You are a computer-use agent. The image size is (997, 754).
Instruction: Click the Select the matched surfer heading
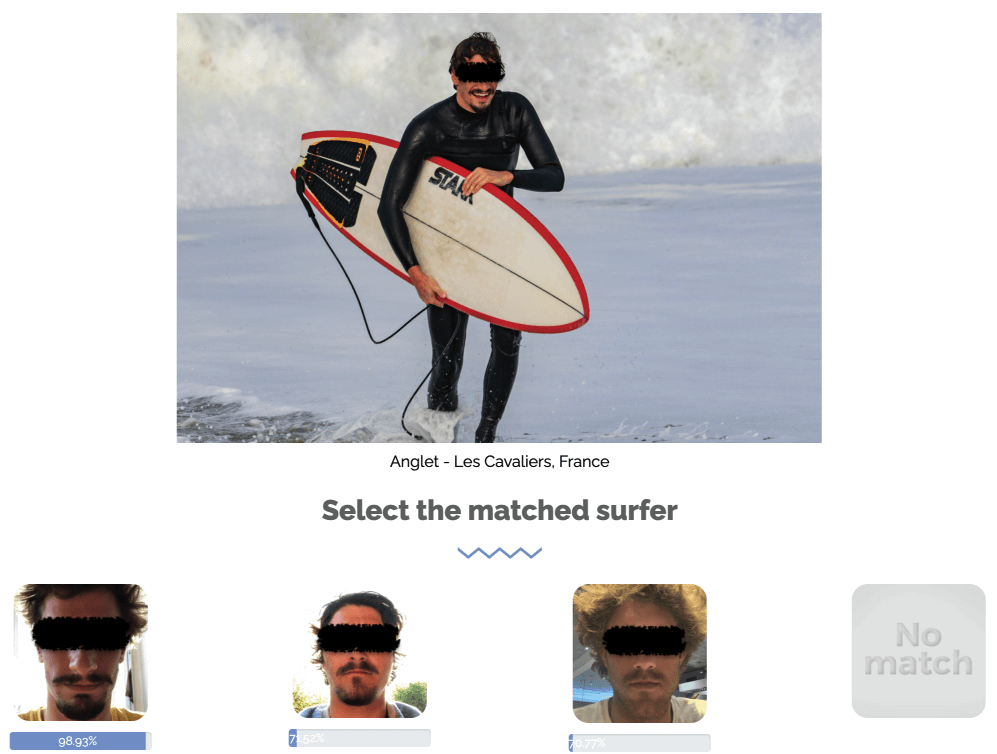499,511
